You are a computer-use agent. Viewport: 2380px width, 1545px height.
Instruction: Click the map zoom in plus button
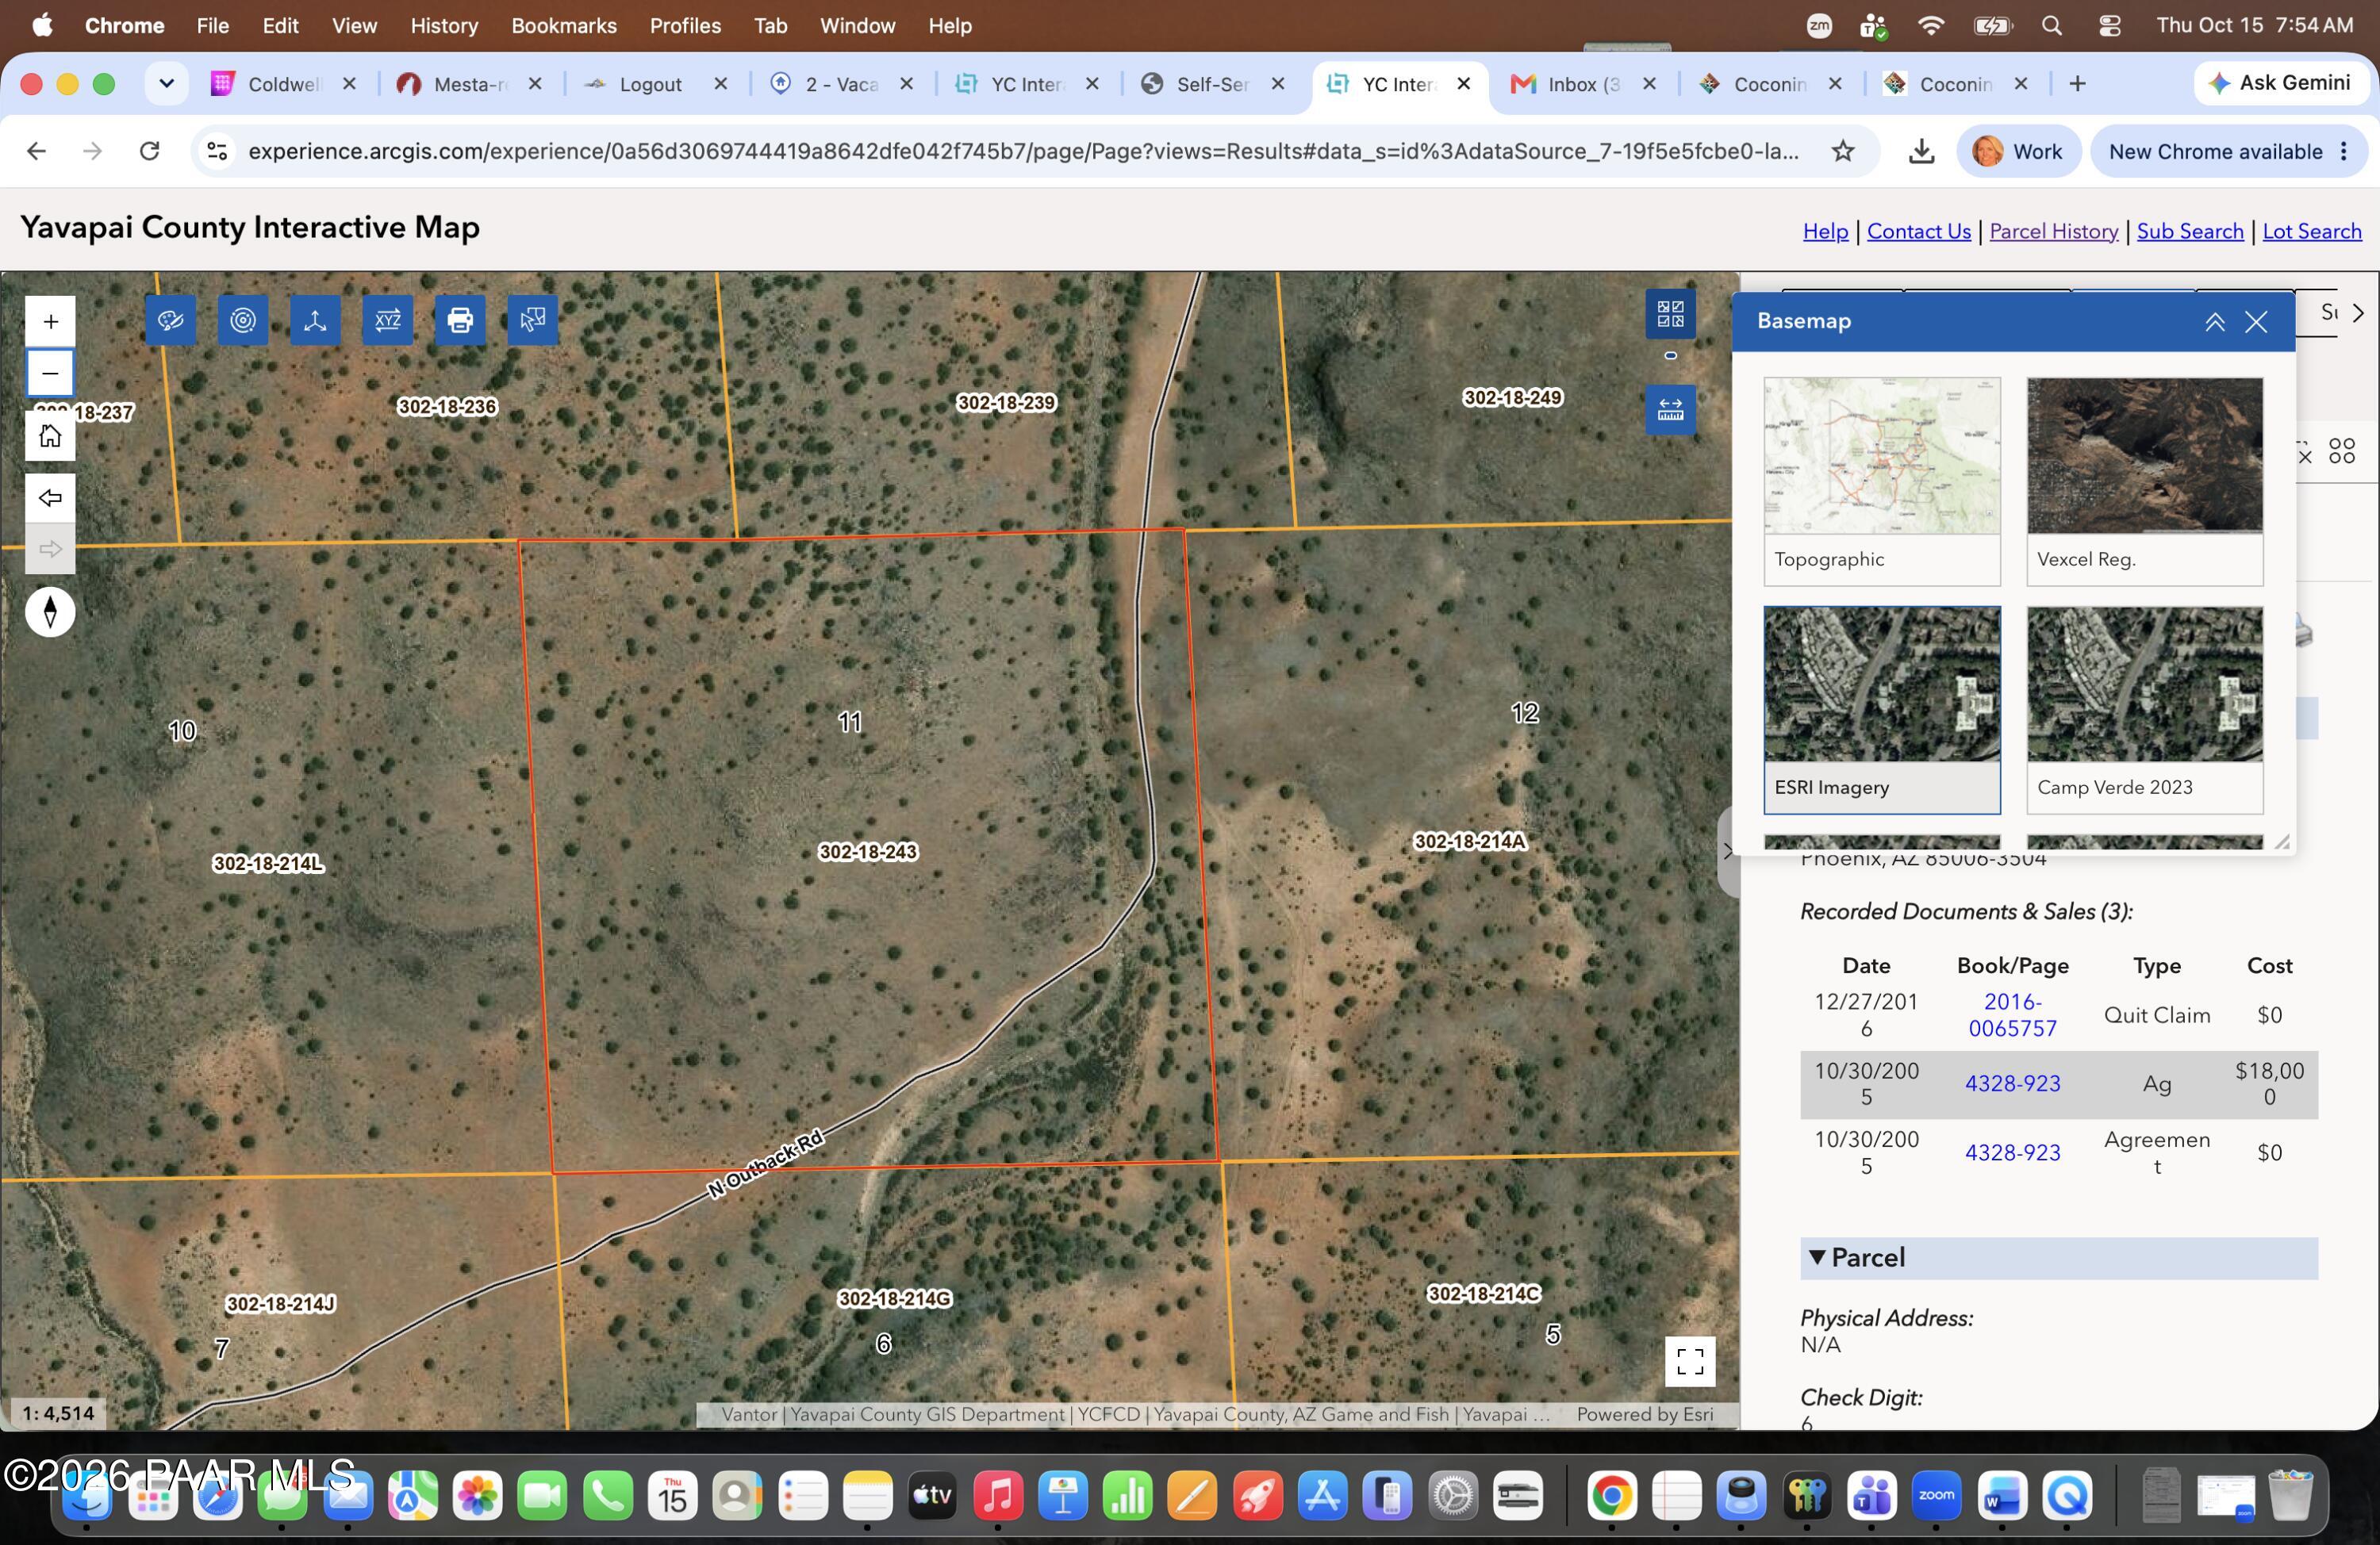[50, 321]
